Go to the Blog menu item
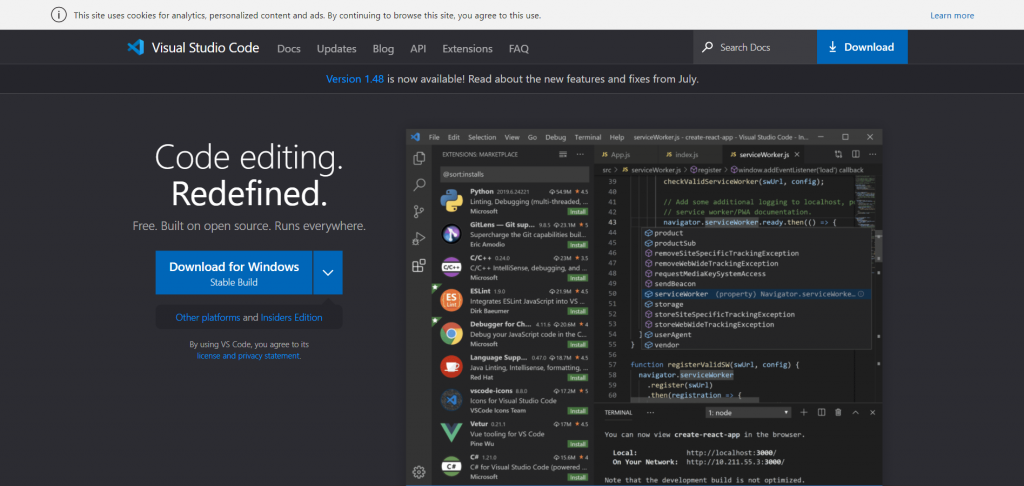Image resolution: width=1024 pixels, height=486 pixels. 383,48
